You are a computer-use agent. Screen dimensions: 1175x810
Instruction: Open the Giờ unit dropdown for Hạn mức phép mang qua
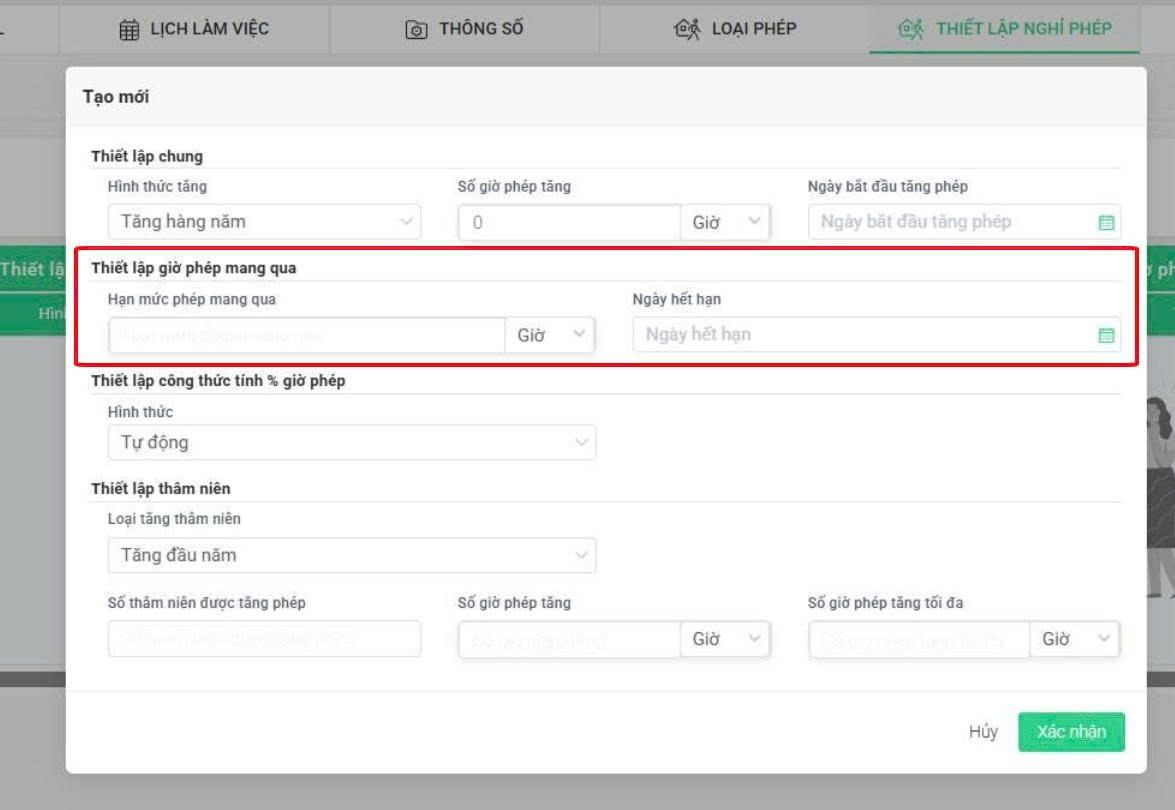pyautogui.click(x=550, y=335)
